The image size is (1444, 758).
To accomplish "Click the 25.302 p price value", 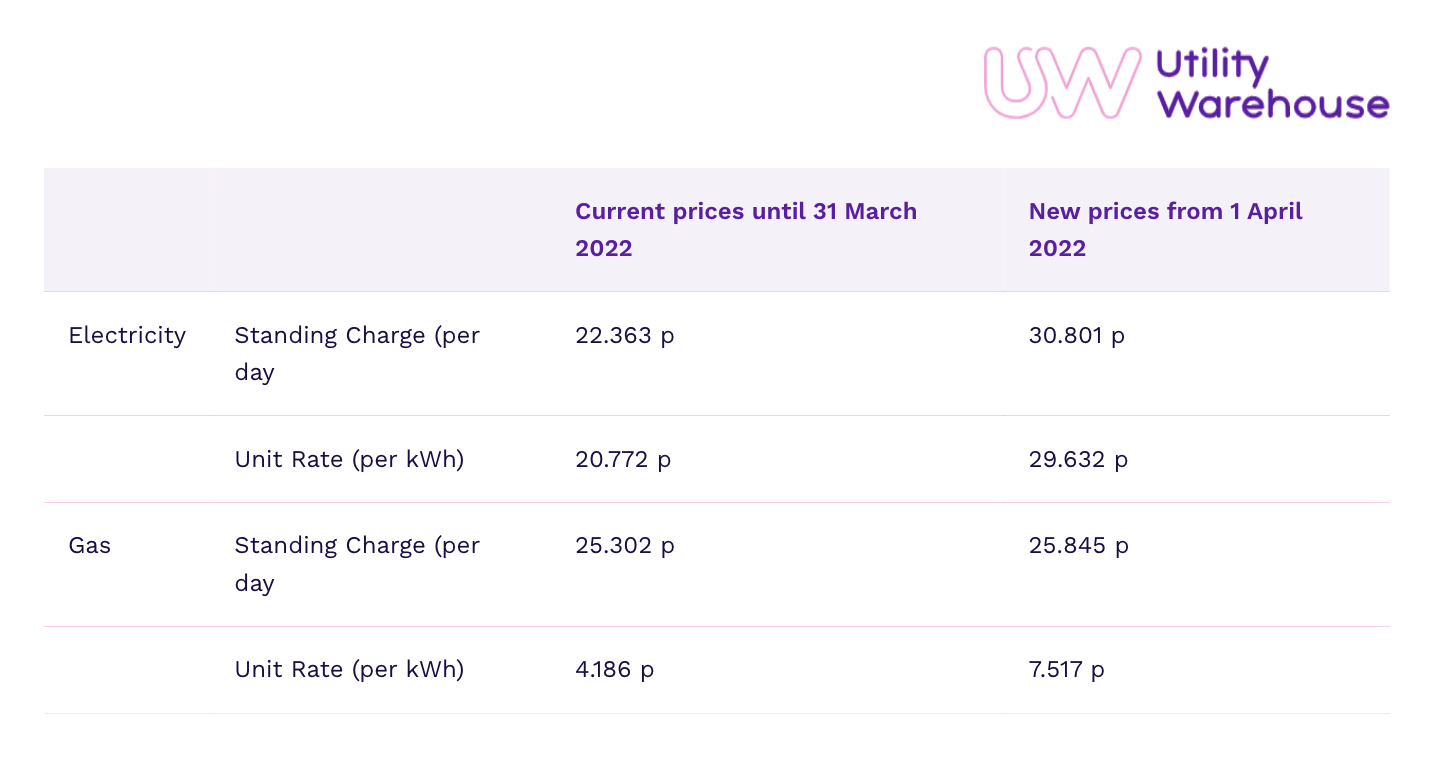I will coord(624,545).
